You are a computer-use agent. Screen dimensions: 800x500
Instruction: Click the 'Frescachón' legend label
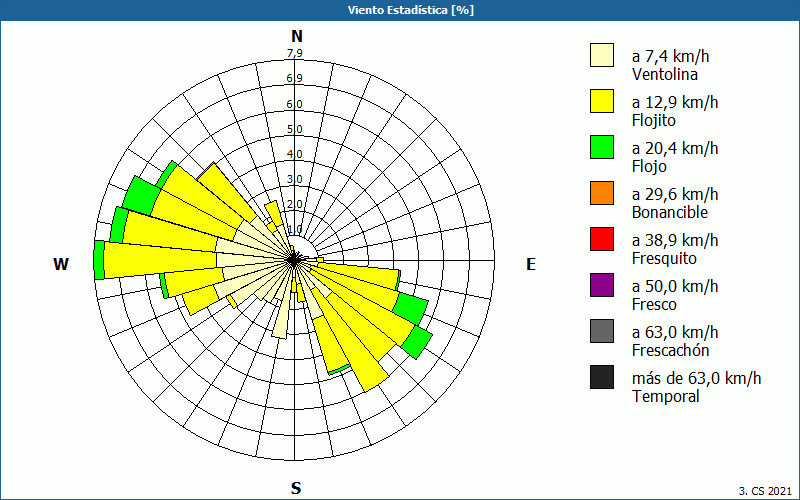670,351
